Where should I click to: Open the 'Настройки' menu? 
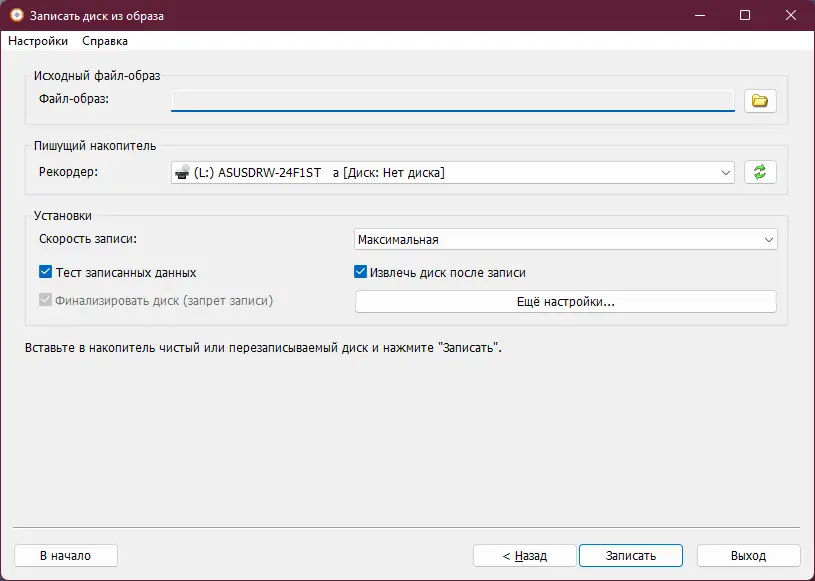38,41
